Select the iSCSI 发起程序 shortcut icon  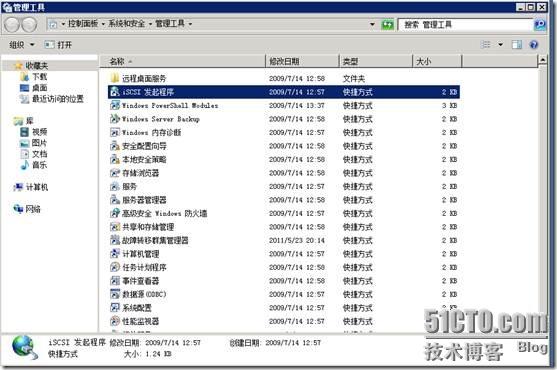(x=114, y=92)
